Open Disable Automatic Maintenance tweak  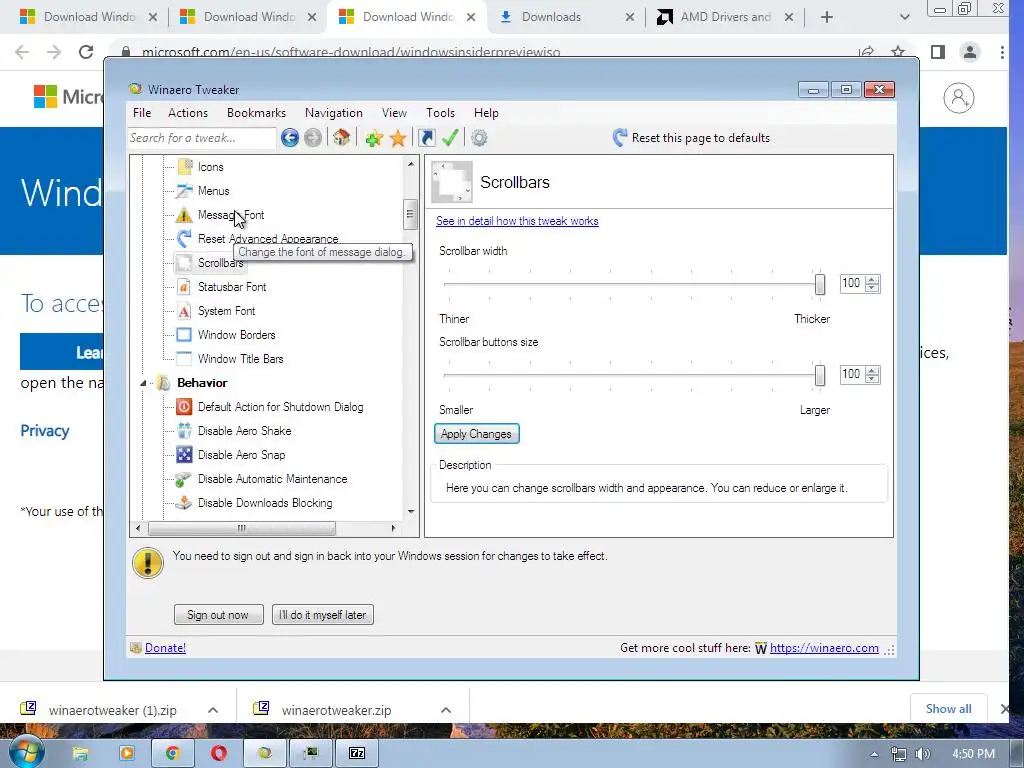point(272,479)
